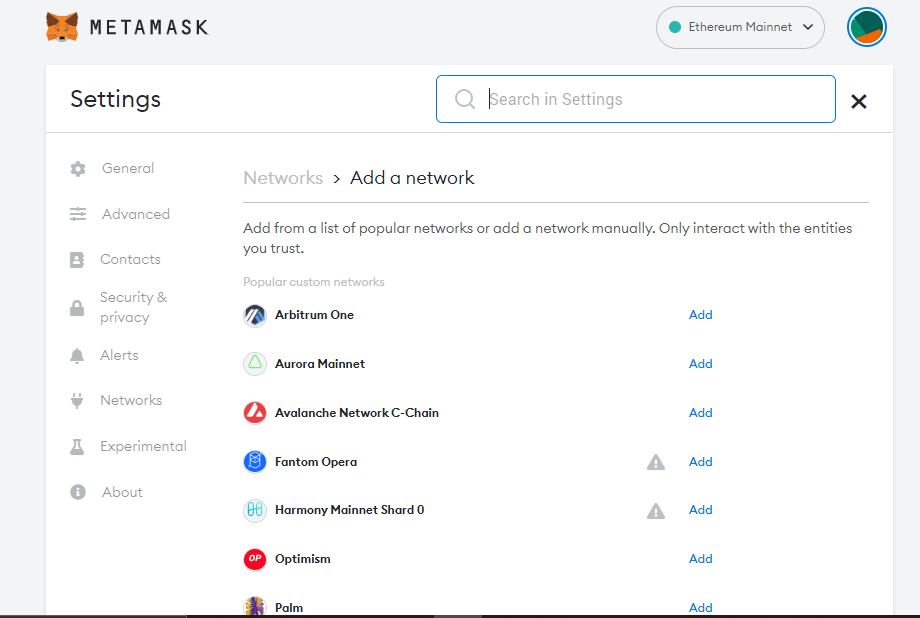This screenshot has height=618, width=920.
Task: Click the breadcrumb chevron separator
Action: 337,179
